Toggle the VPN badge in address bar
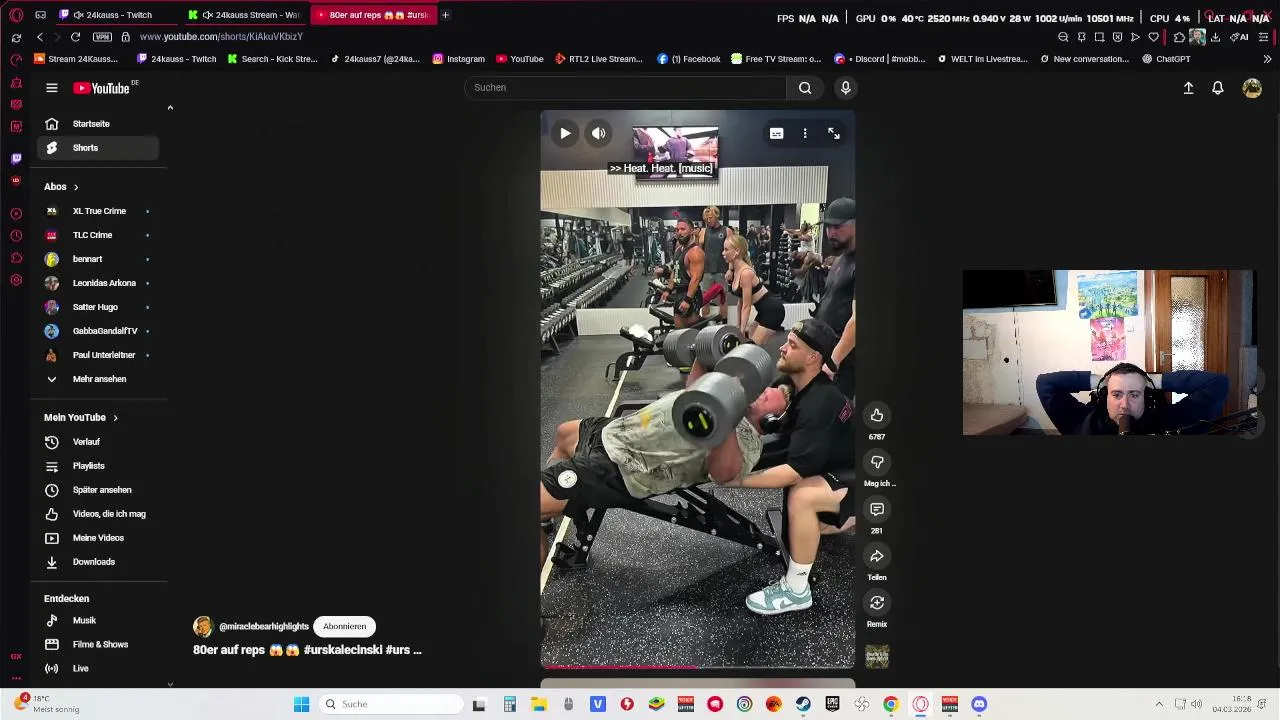This screenshot has height=720, width=1280. click(102, 37)
